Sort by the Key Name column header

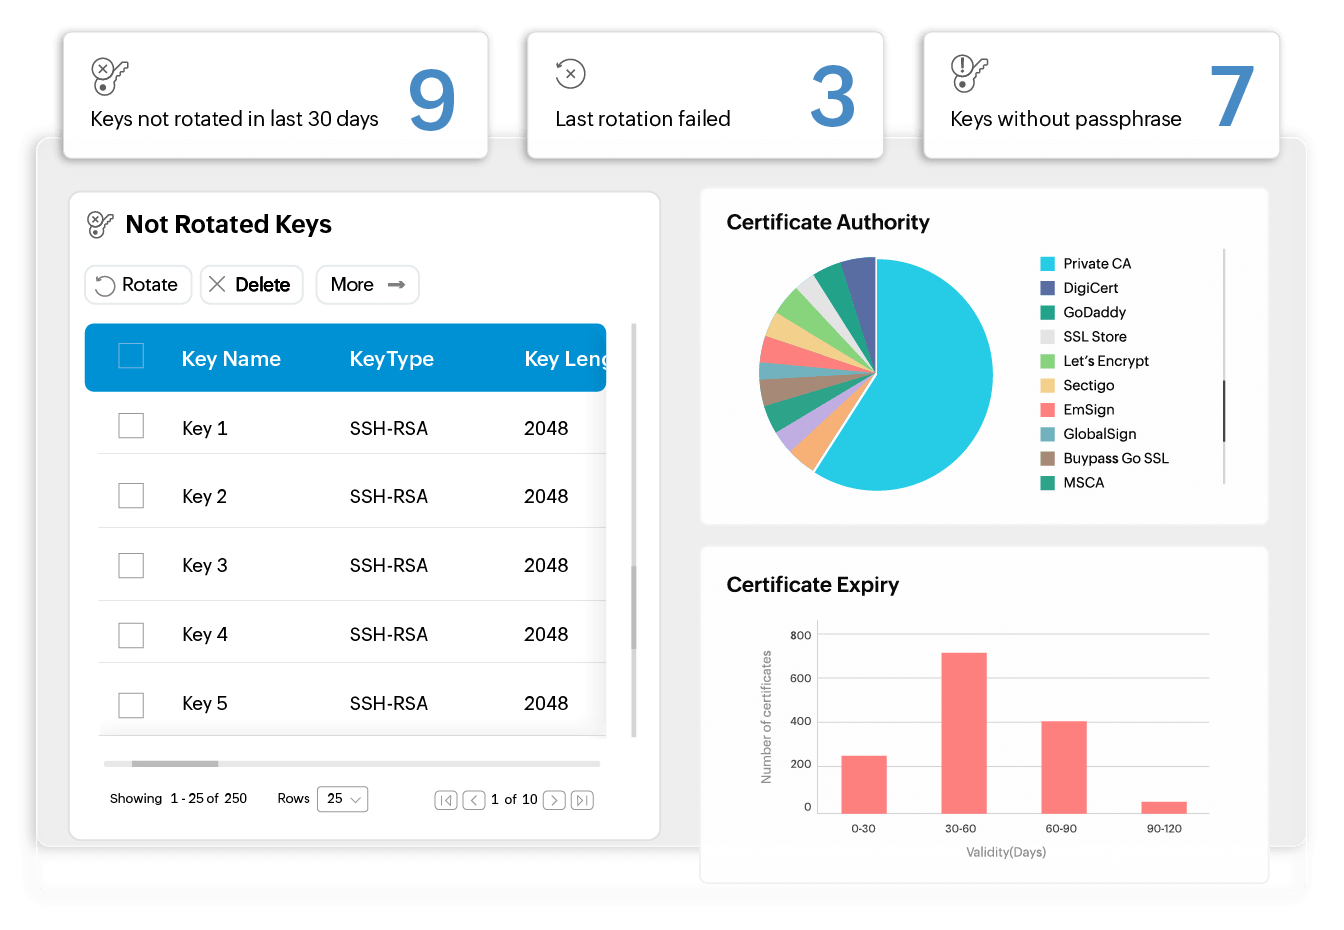(231, 359)
